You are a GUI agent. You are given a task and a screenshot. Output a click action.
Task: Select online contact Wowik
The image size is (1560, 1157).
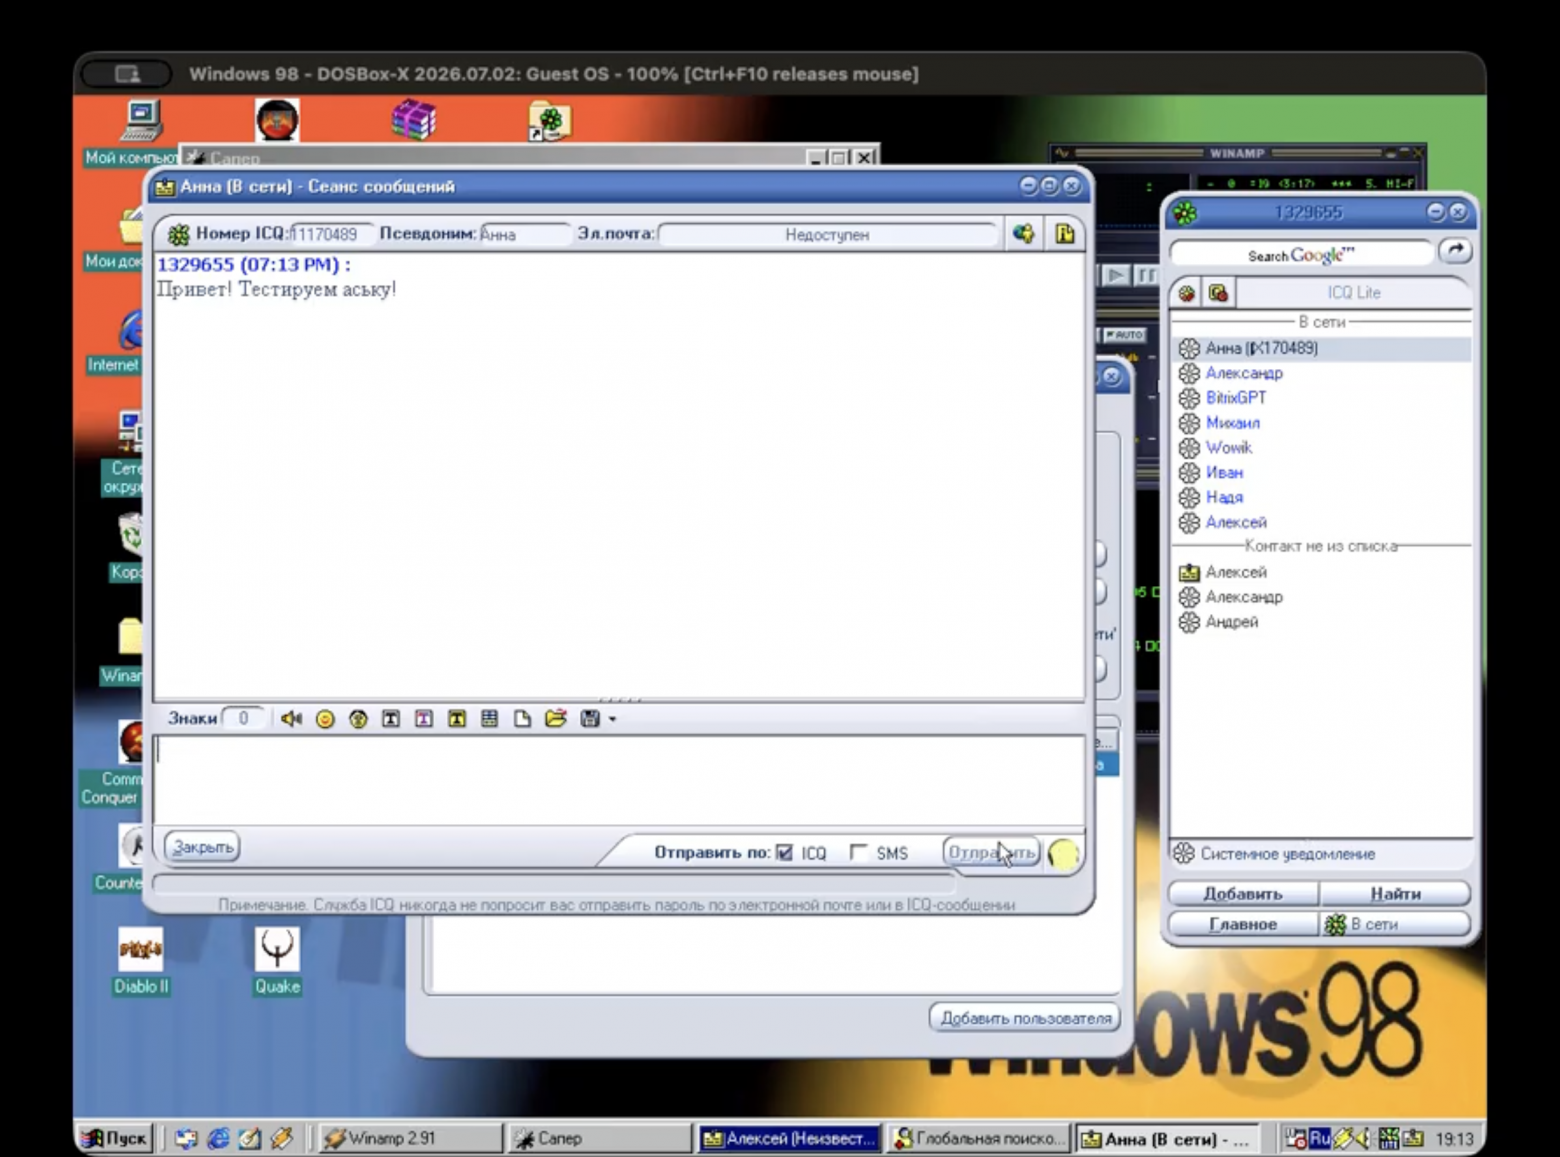point(1321,448)
